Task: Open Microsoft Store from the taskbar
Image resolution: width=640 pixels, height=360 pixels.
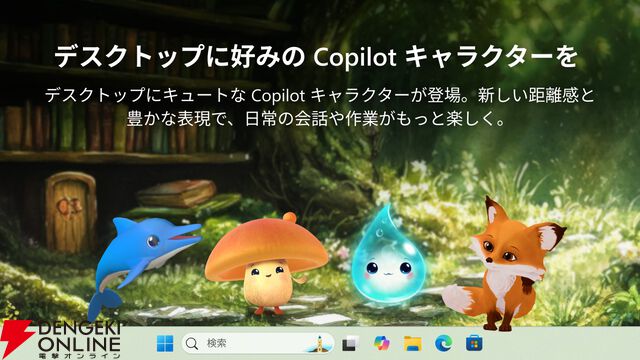Action: click(x=474, y=343)
